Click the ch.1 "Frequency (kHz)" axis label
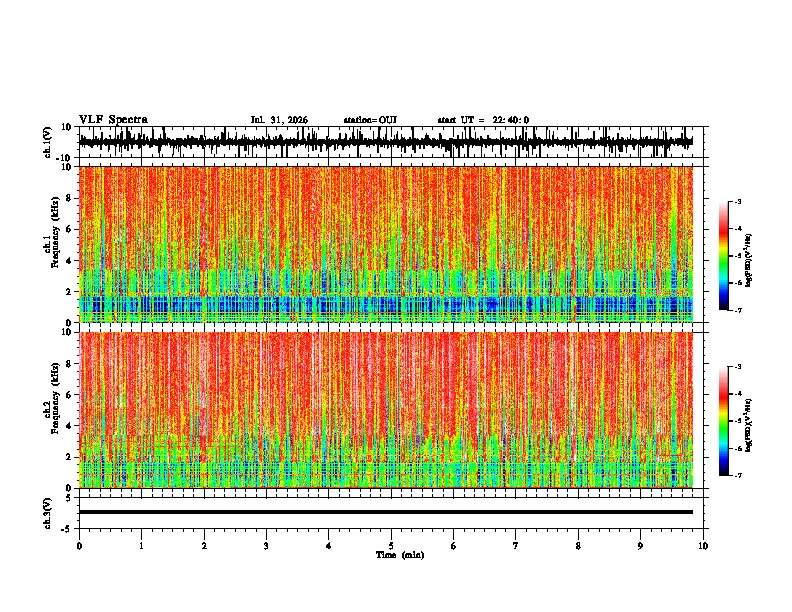Image resolution: width=792 pixels, height=612 pixels. pyautogui.click(x=55, y=233)
